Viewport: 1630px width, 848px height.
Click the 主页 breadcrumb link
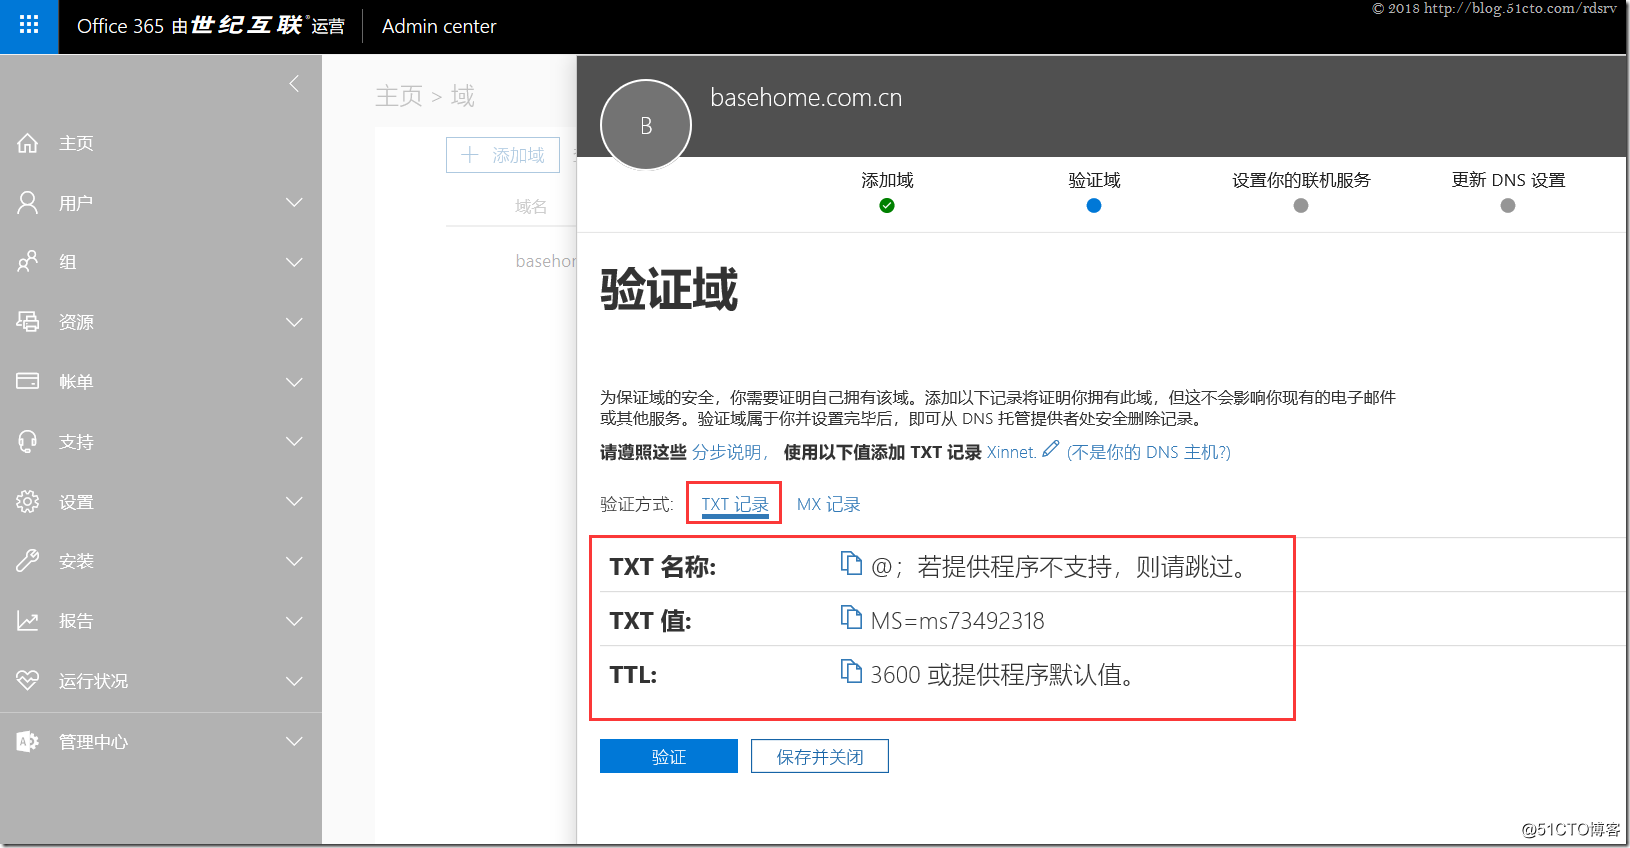399,96
